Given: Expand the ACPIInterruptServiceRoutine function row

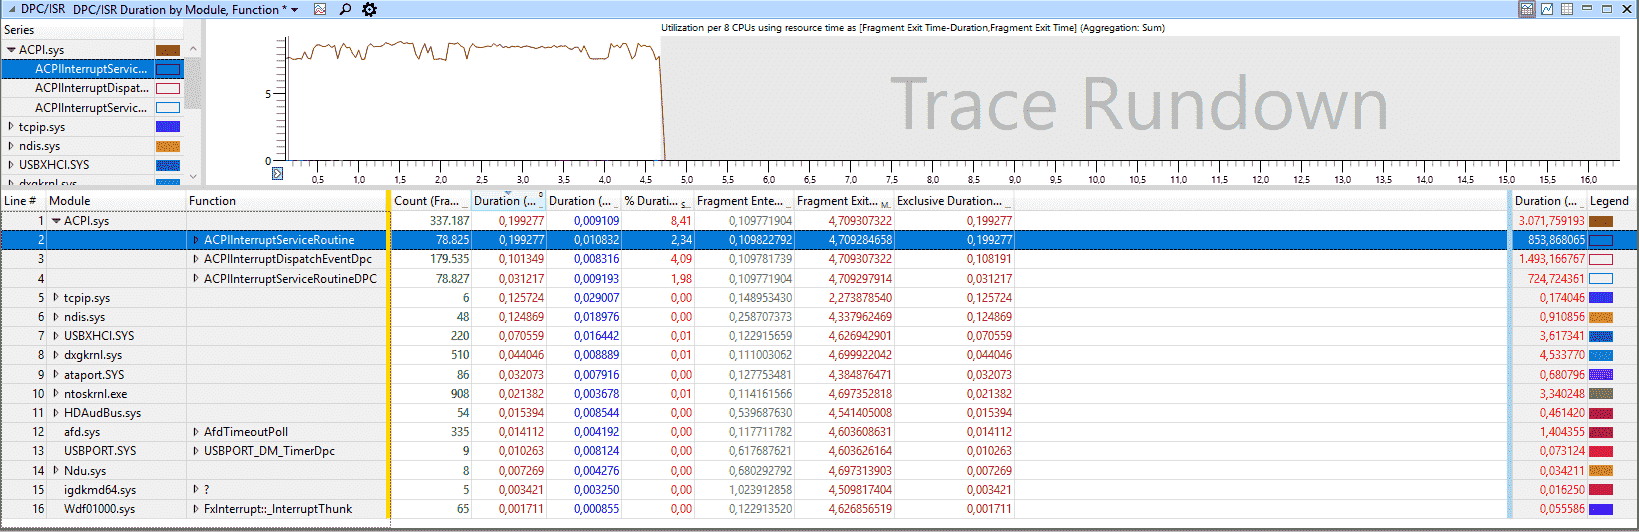Looking at the screenshot, I should pyautogui.click(x=196, y=240).
